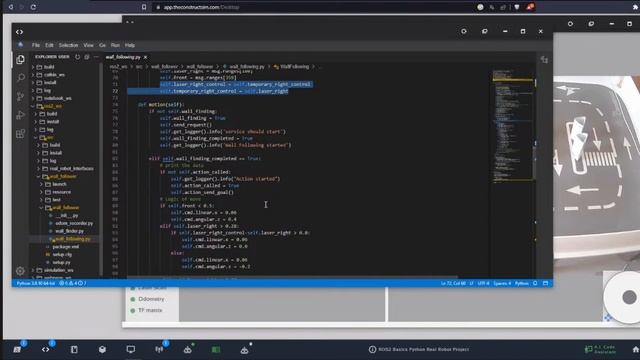This screenshot has width=640, height=360.
Task: Click the Python 3.8.10 interpreter in the status bar
Action: pyautogui.click(x=36, y=283)
